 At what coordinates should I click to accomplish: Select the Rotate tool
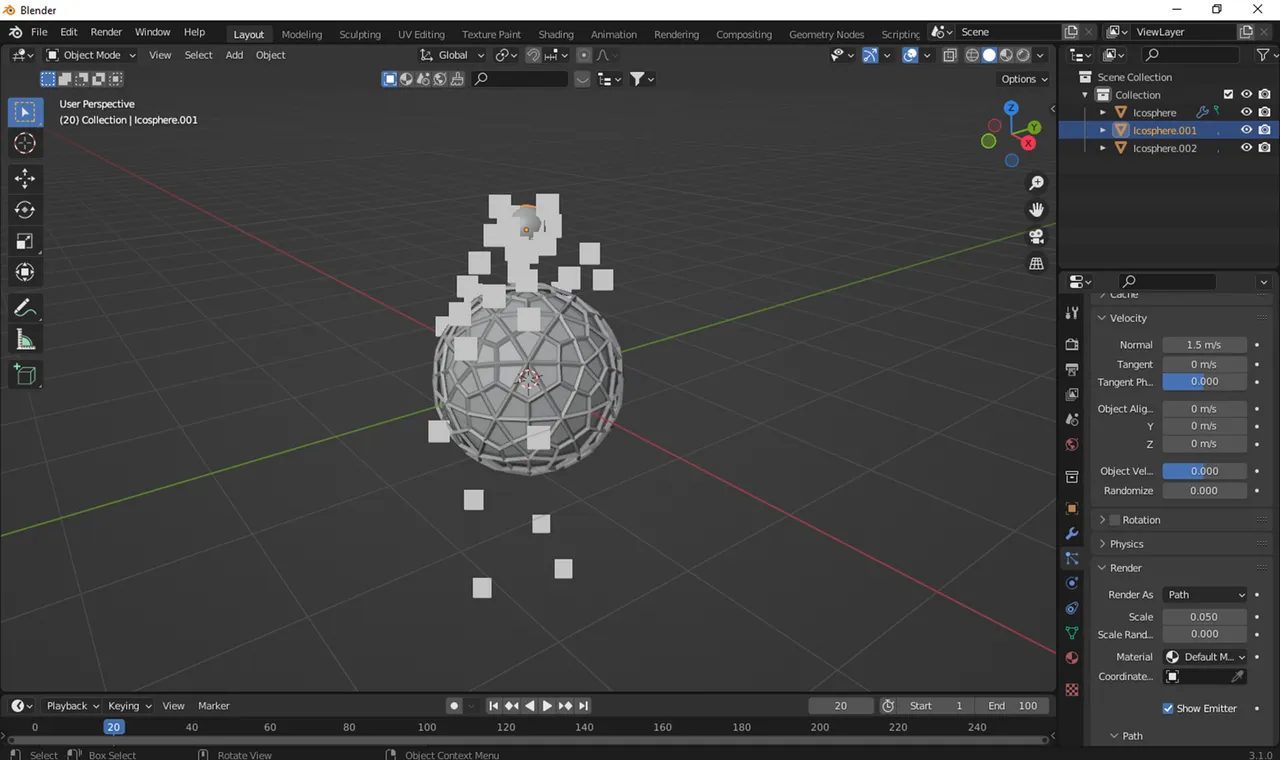(25, 210)
